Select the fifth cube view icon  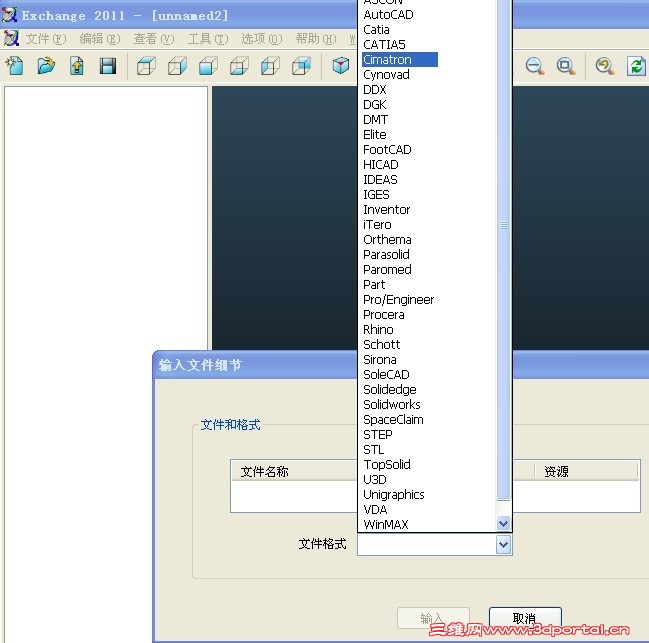pos(270,66)
